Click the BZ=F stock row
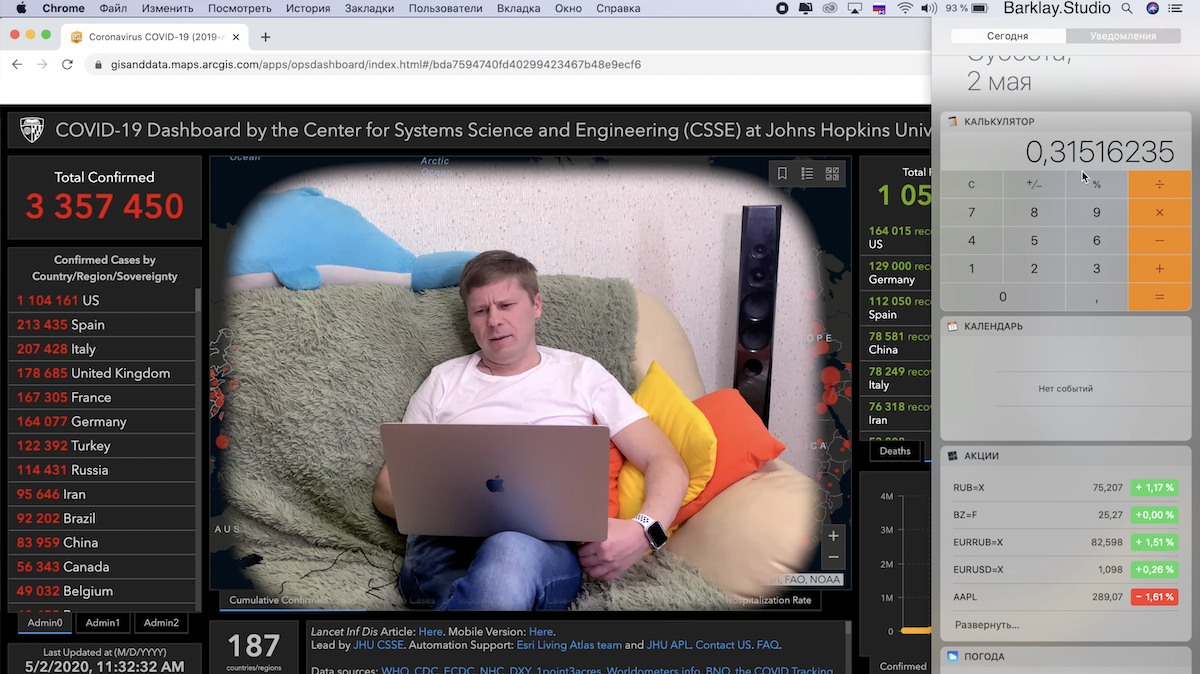The image size is (1200, 674). point(1066,515)
